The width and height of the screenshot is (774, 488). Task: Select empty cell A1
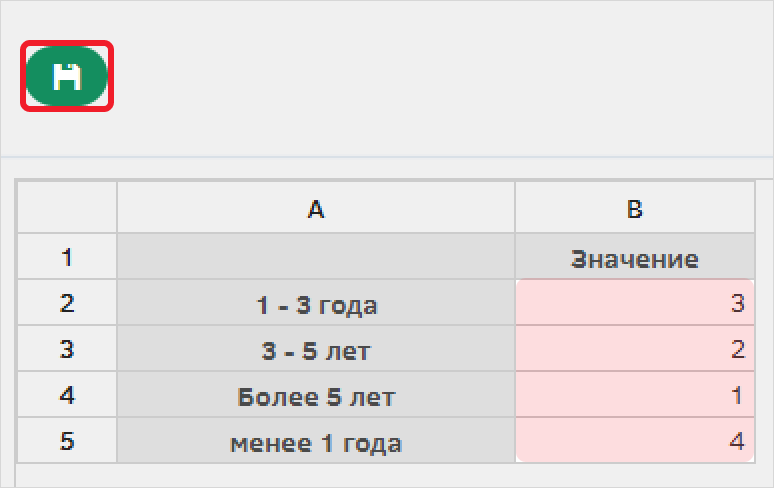[316, 256]
